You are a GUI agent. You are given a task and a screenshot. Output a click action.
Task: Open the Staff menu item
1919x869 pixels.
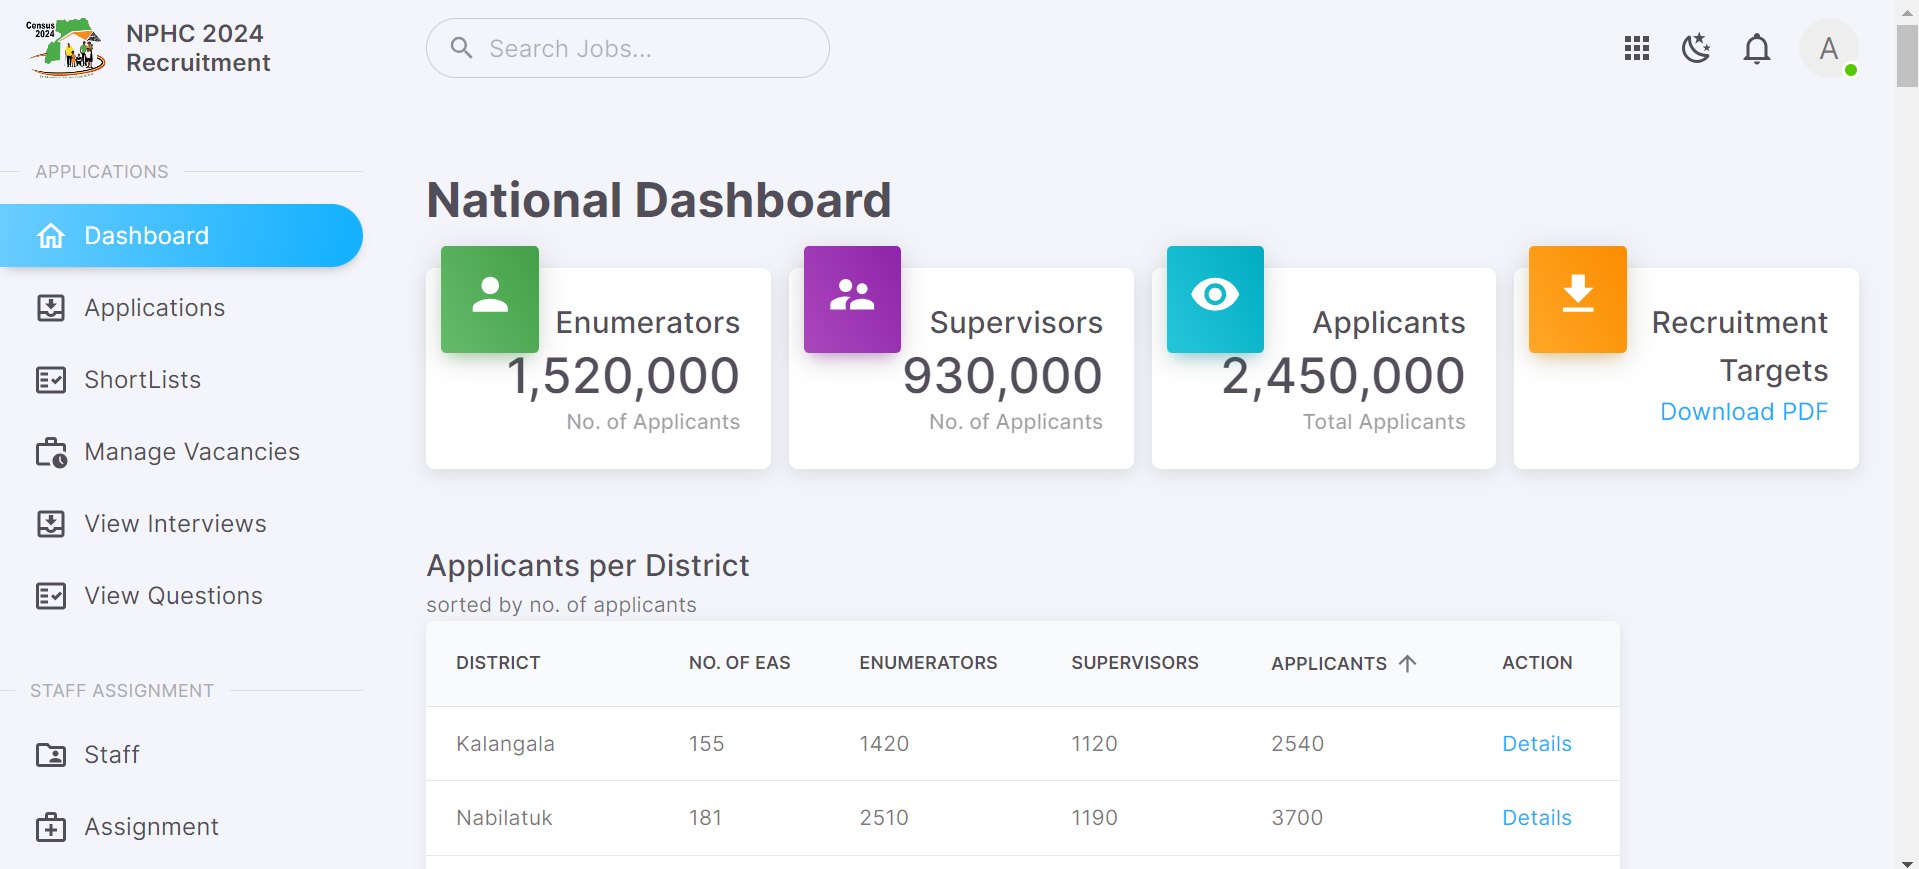181,755
